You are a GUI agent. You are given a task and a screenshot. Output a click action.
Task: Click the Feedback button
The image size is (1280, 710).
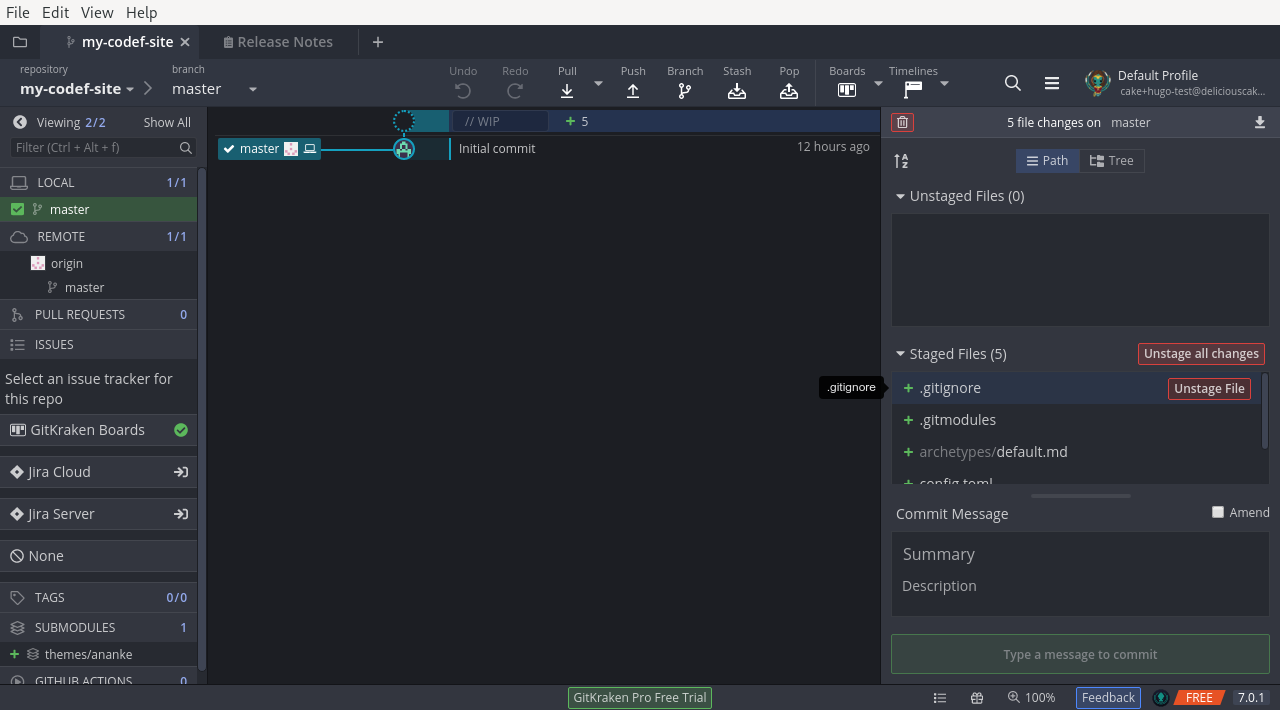click(x=1108, y=698)
